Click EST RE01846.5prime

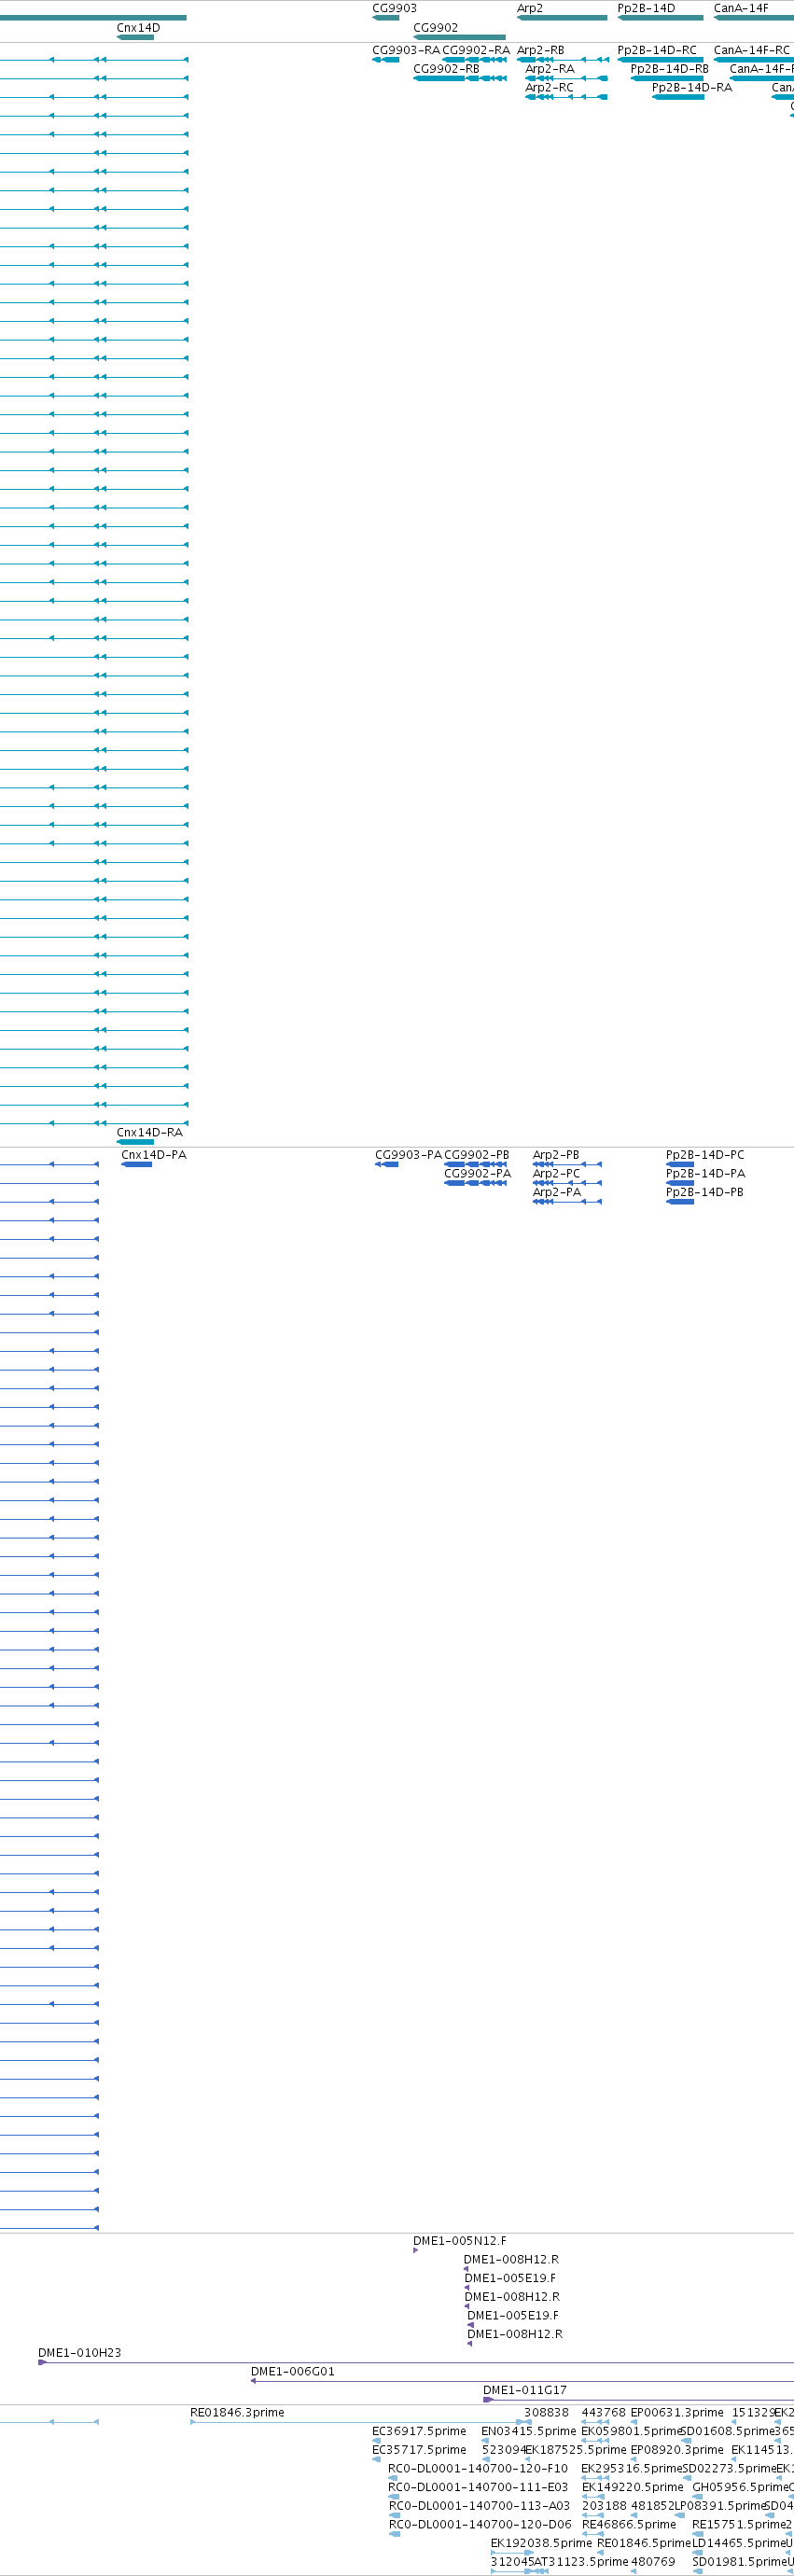click(x=644, y=2544)
